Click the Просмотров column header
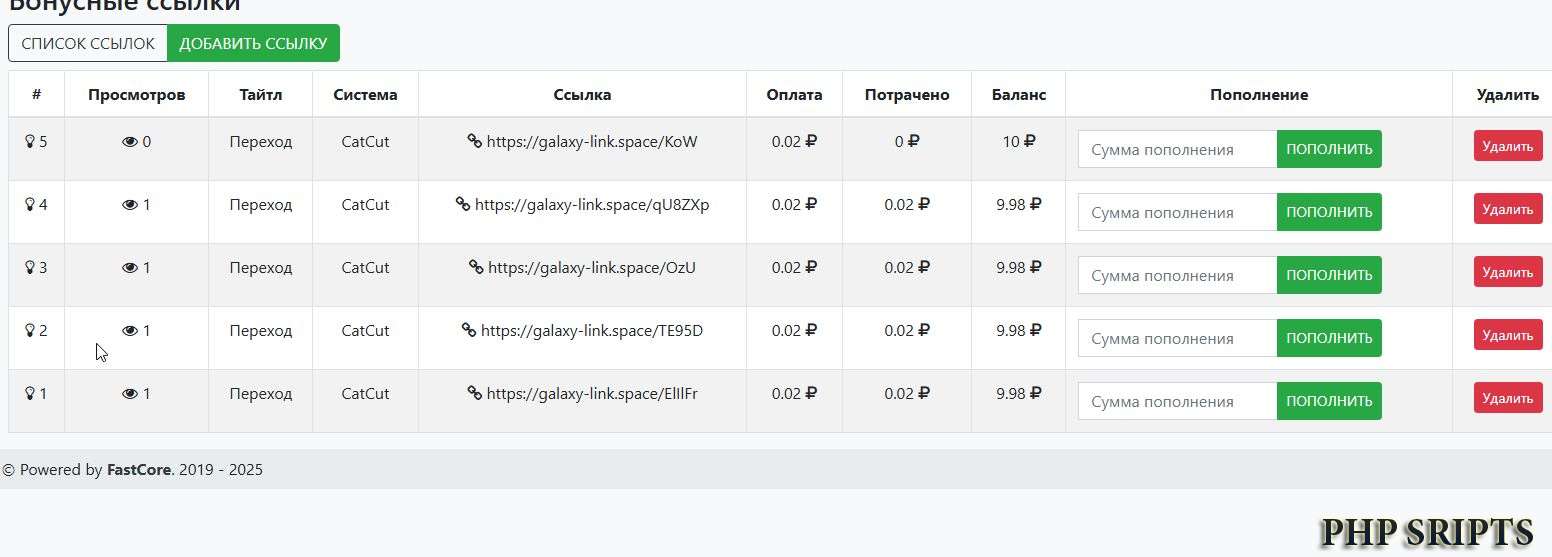The width and height of the screenshot is (1552, 557). pyautogui.click(x=136, y=95)
